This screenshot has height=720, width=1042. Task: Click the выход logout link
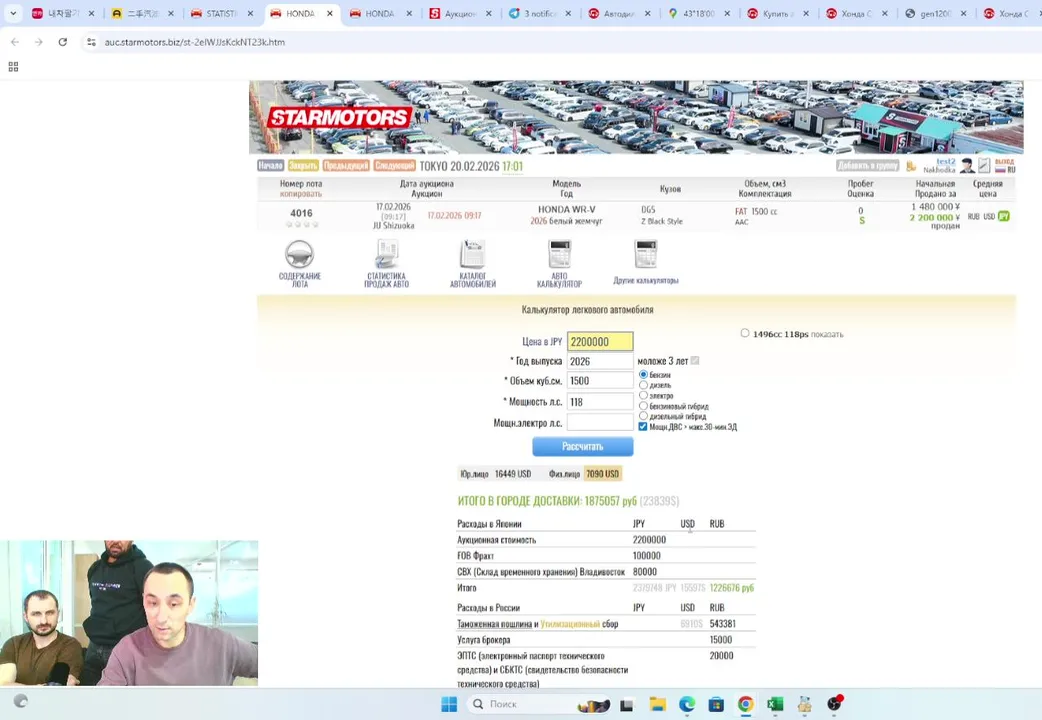pos(1005,162)
